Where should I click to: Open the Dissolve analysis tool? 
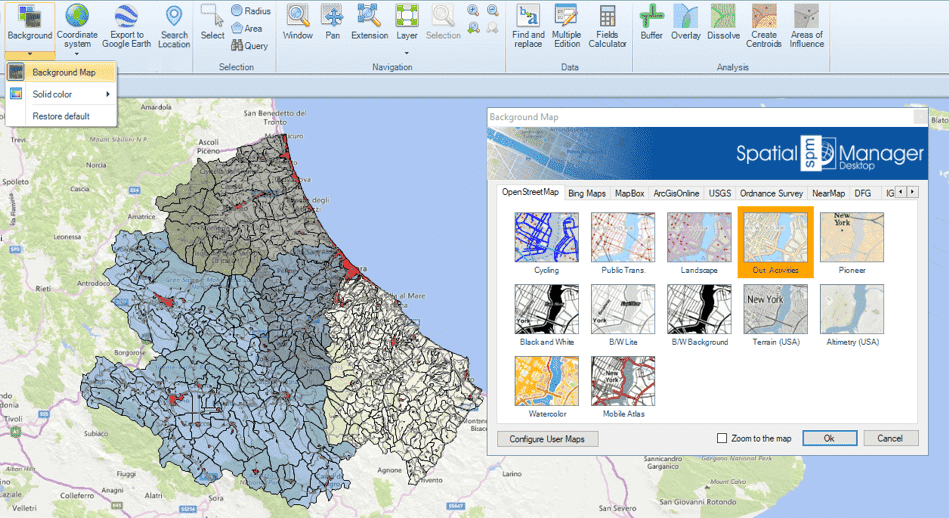click(x=723, y=16)
